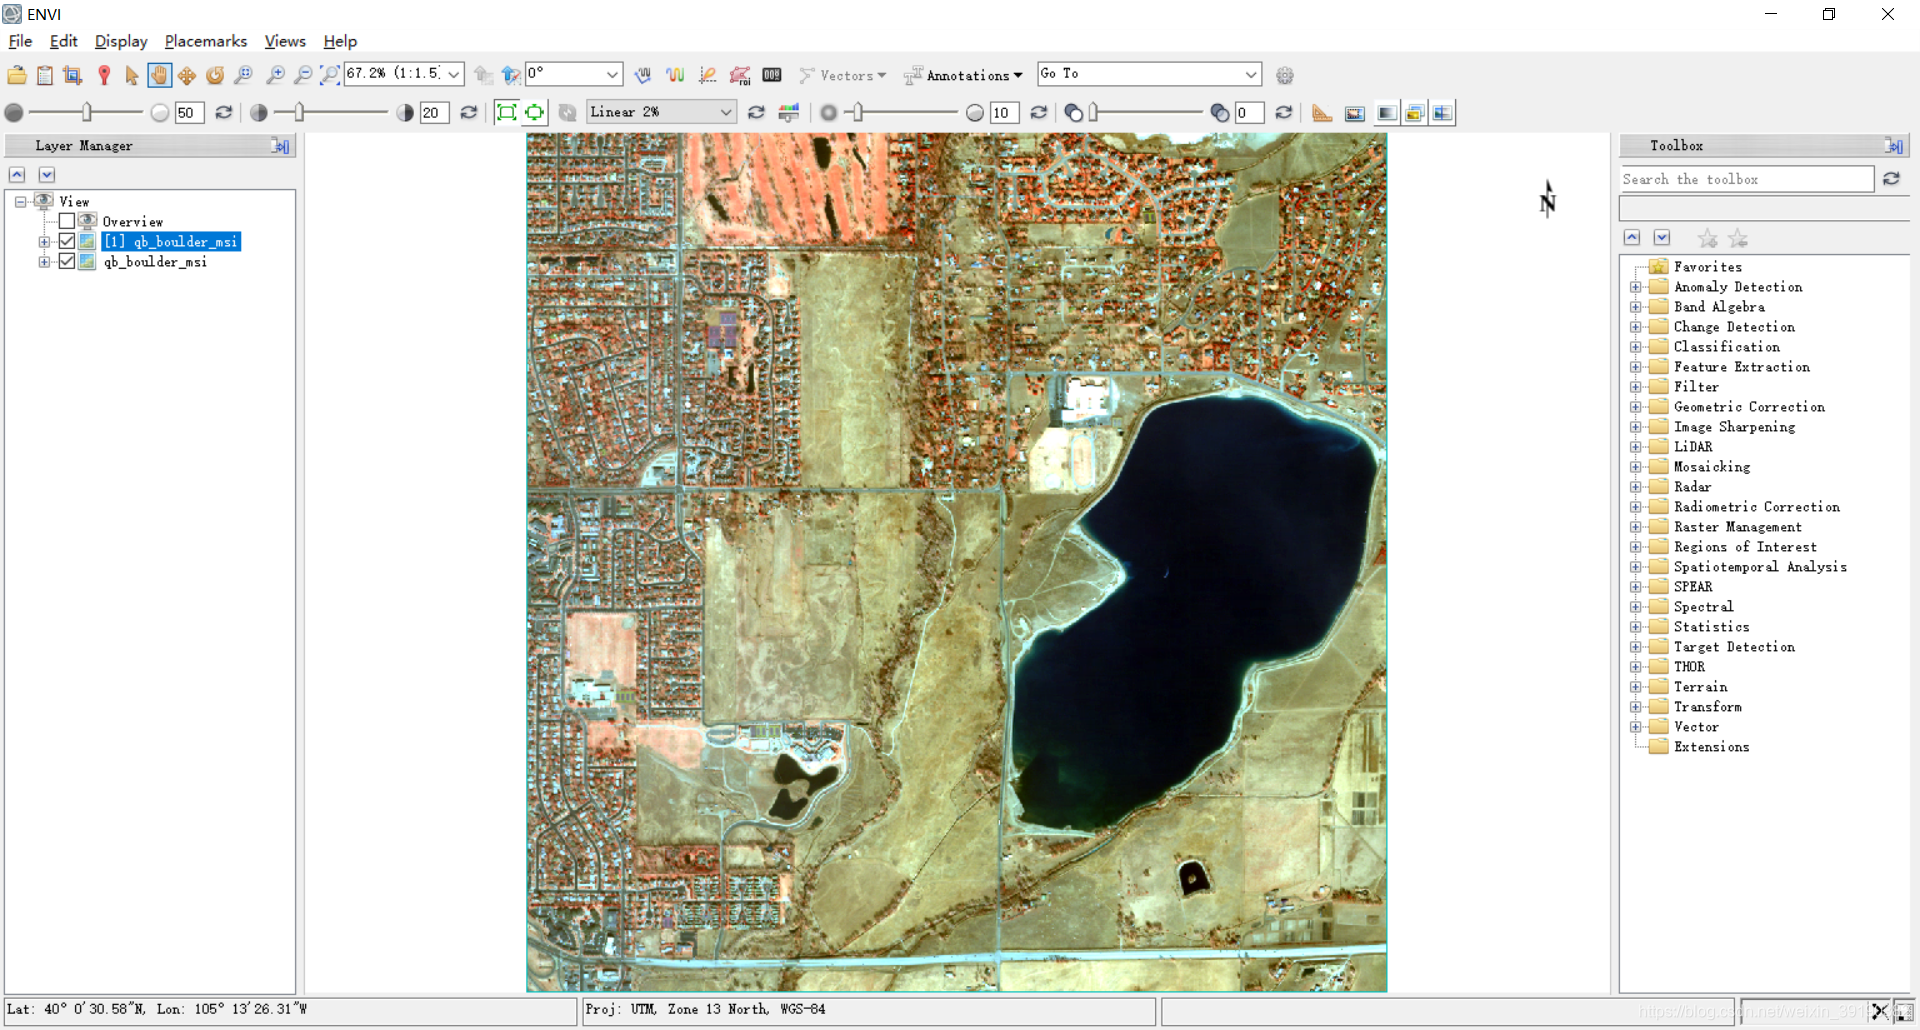Collapse all Toolbox folders button
Image resolution: width=1920 pixels, height=1030 pixels.
click(x=1632, y=238)
